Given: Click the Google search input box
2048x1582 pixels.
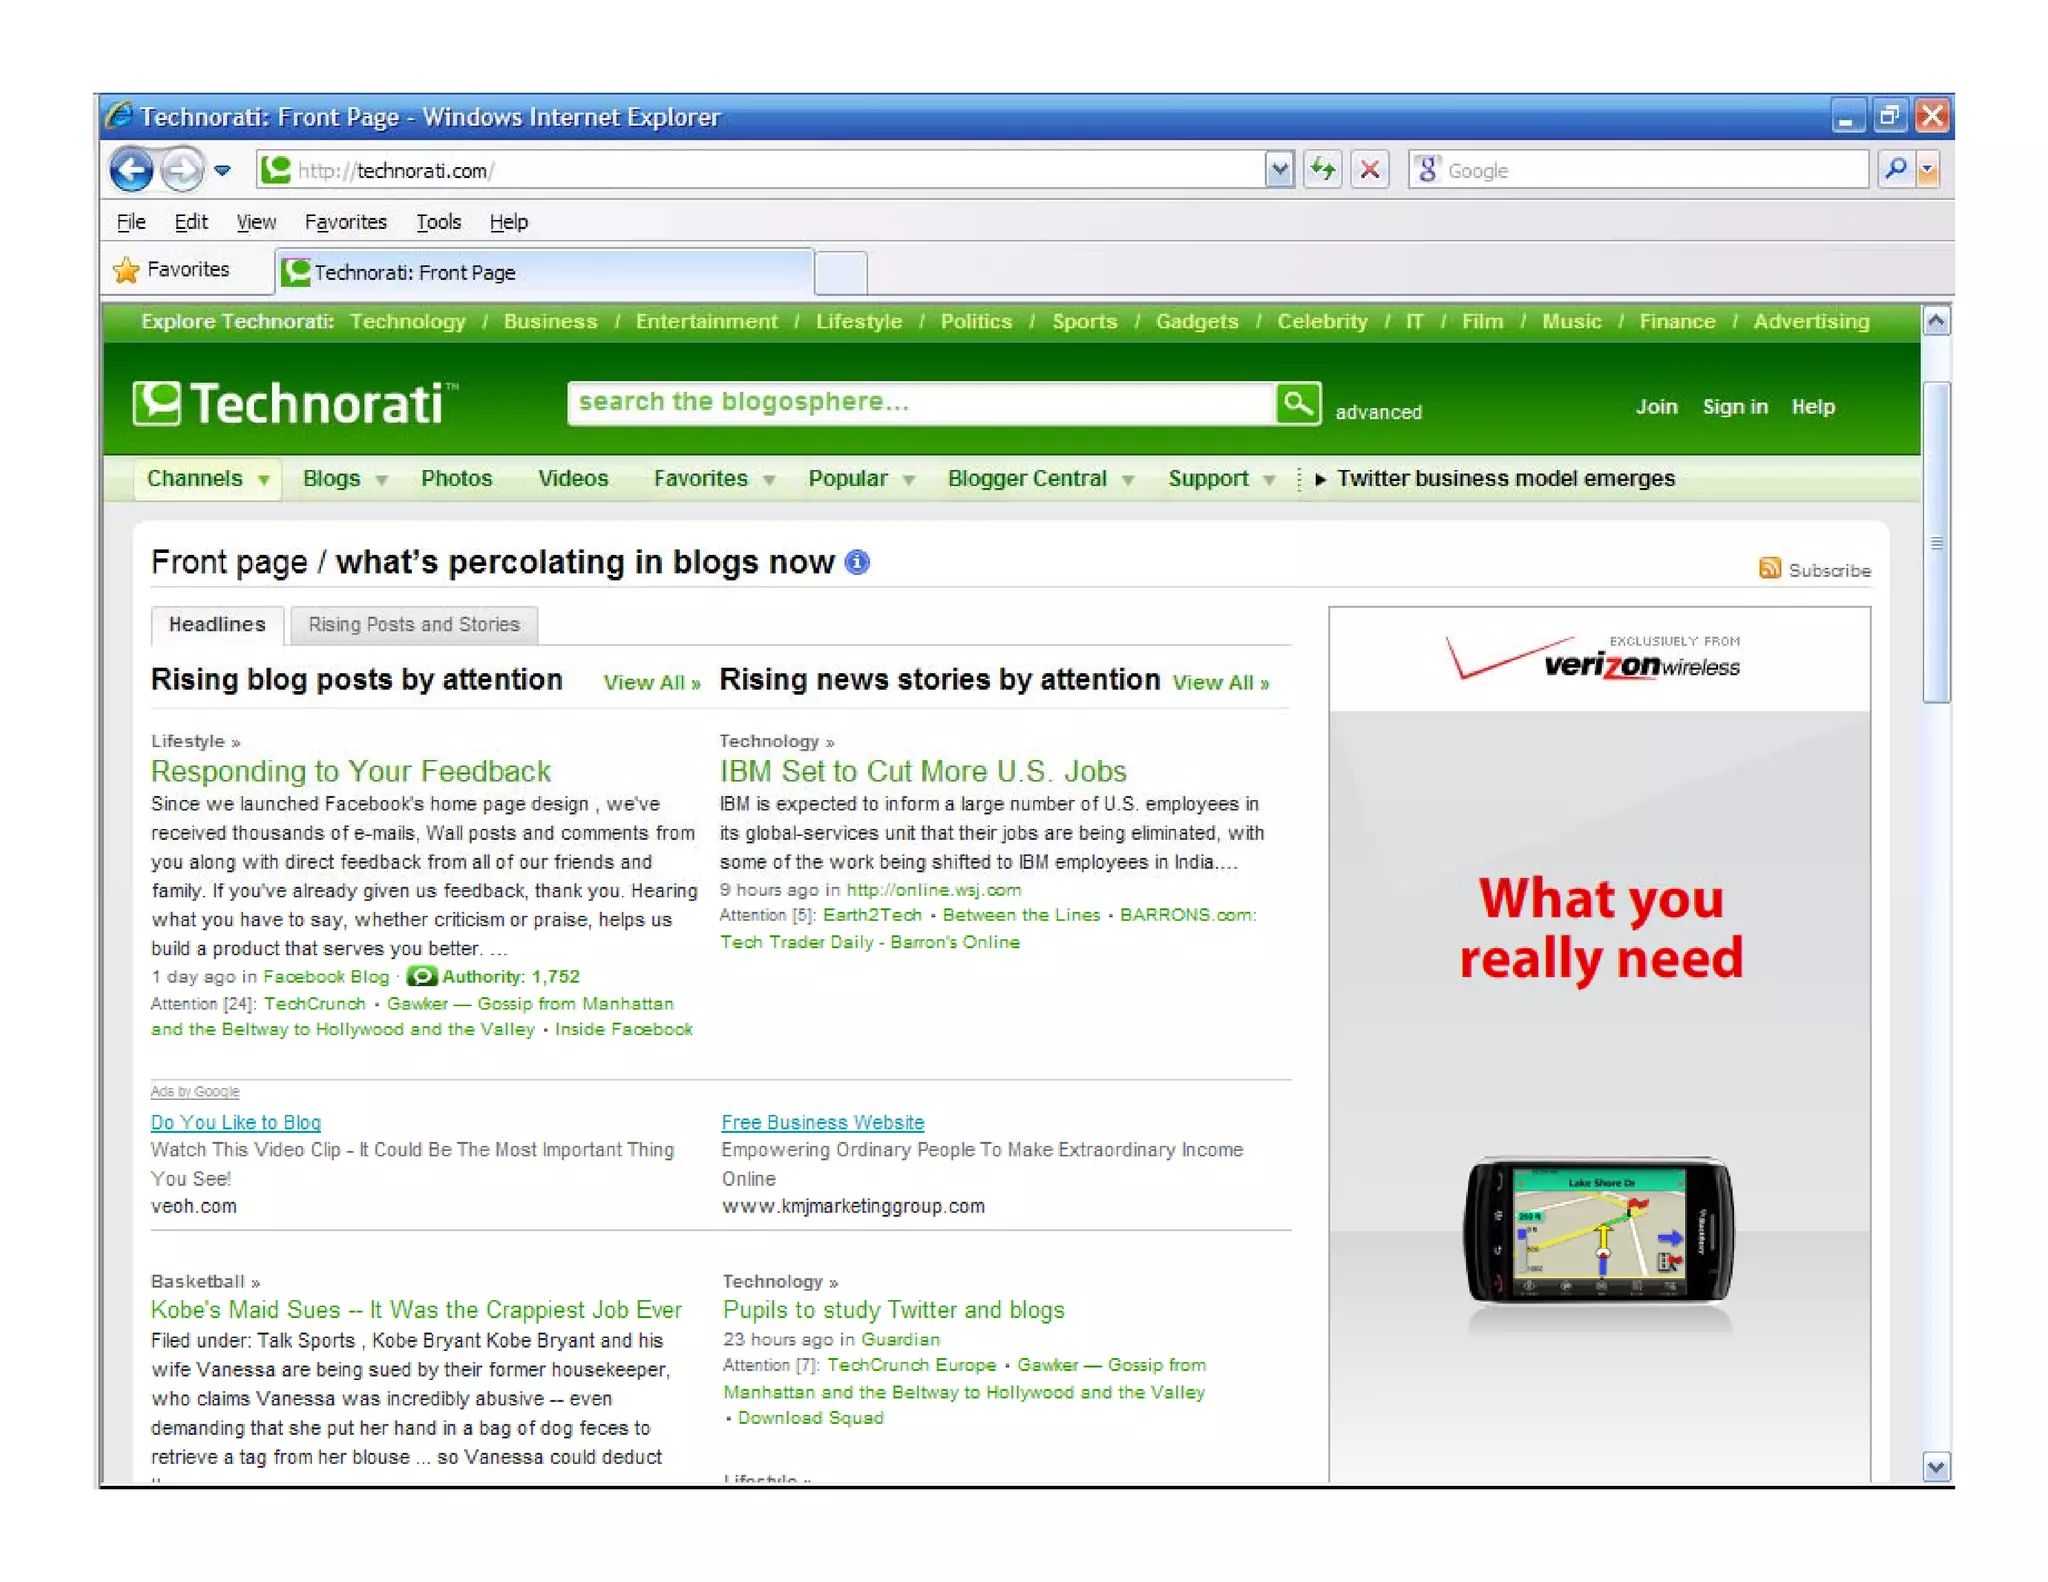Looking at the screenshot, I should (x=1638, y=170).
